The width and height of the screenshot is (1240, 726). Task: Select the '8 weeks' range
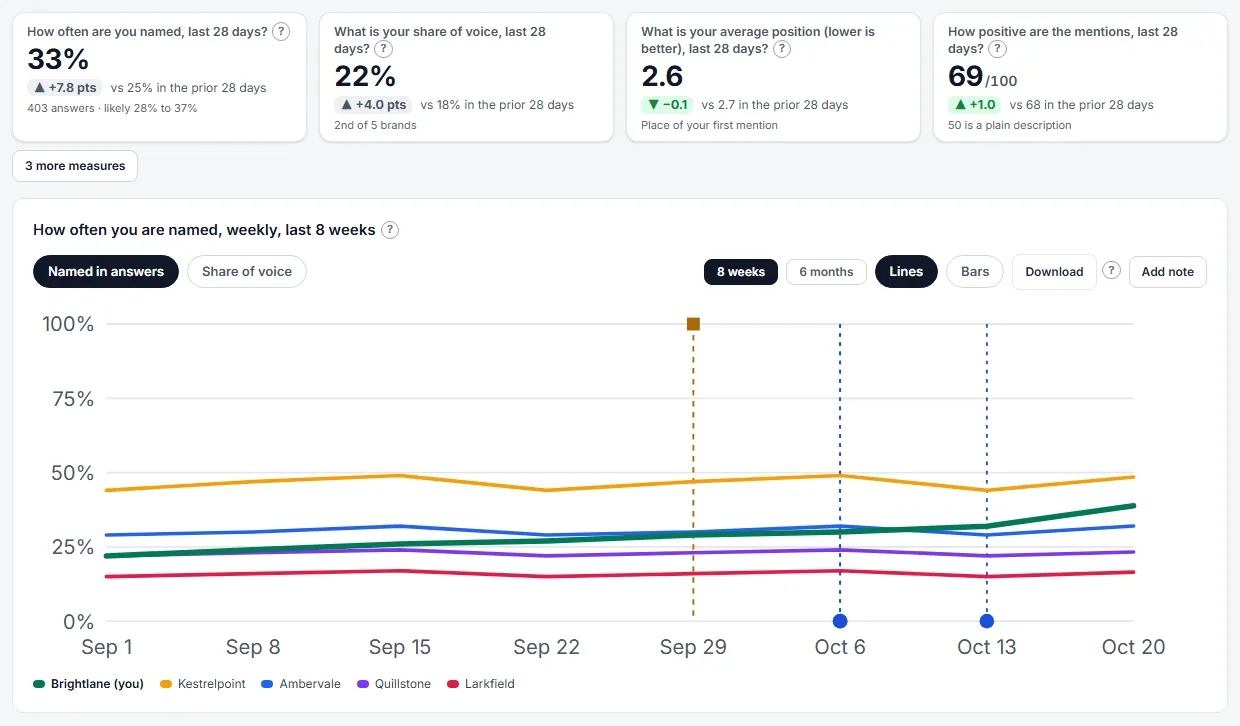click(x=740, y=272)
